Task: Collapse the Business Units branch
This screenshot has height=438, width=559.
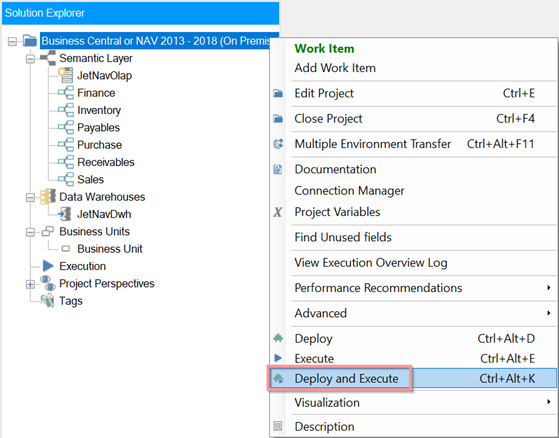Action: (31, 232)
